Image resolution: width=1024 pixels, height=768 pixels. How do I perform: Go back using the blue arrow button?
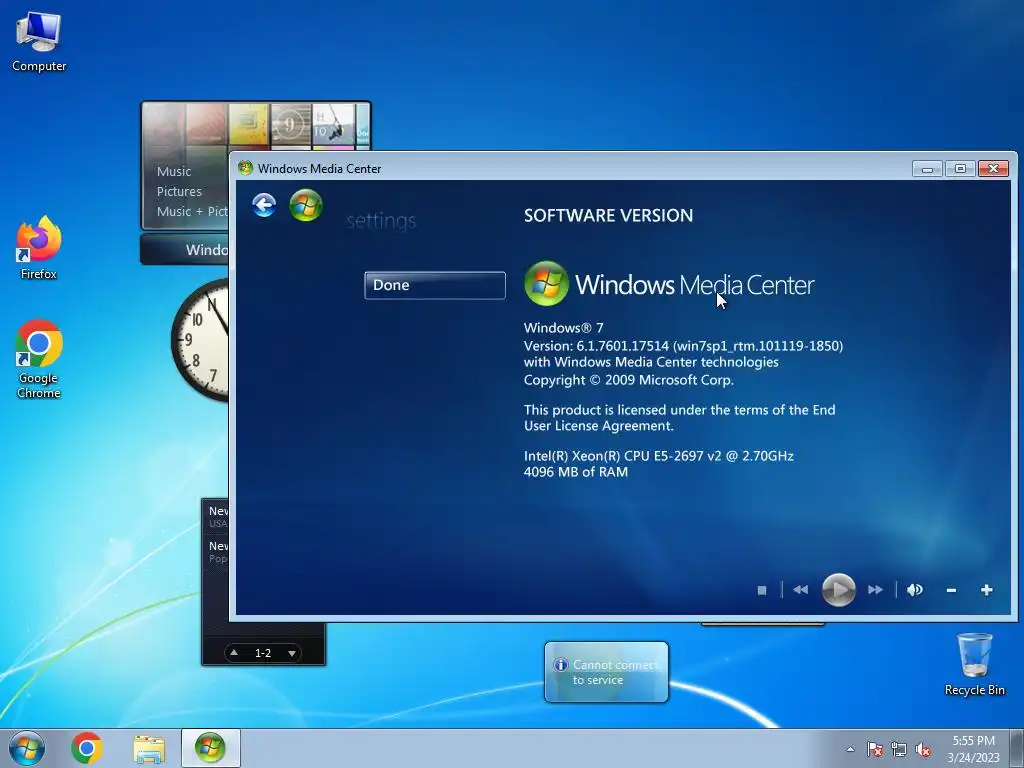pyautogui.click(x=264, y=205)
